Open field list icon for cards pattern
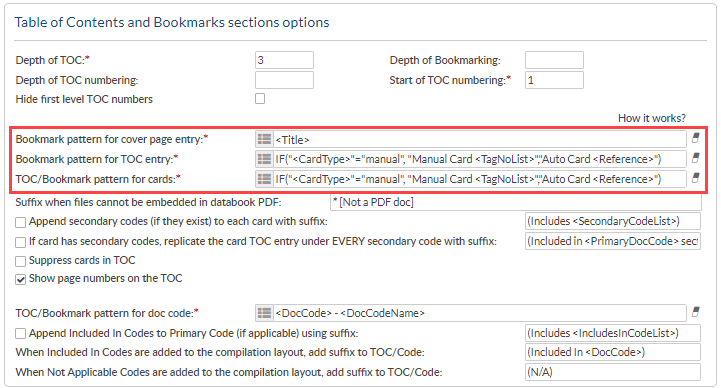721x388 pixels. coord(264,179)
